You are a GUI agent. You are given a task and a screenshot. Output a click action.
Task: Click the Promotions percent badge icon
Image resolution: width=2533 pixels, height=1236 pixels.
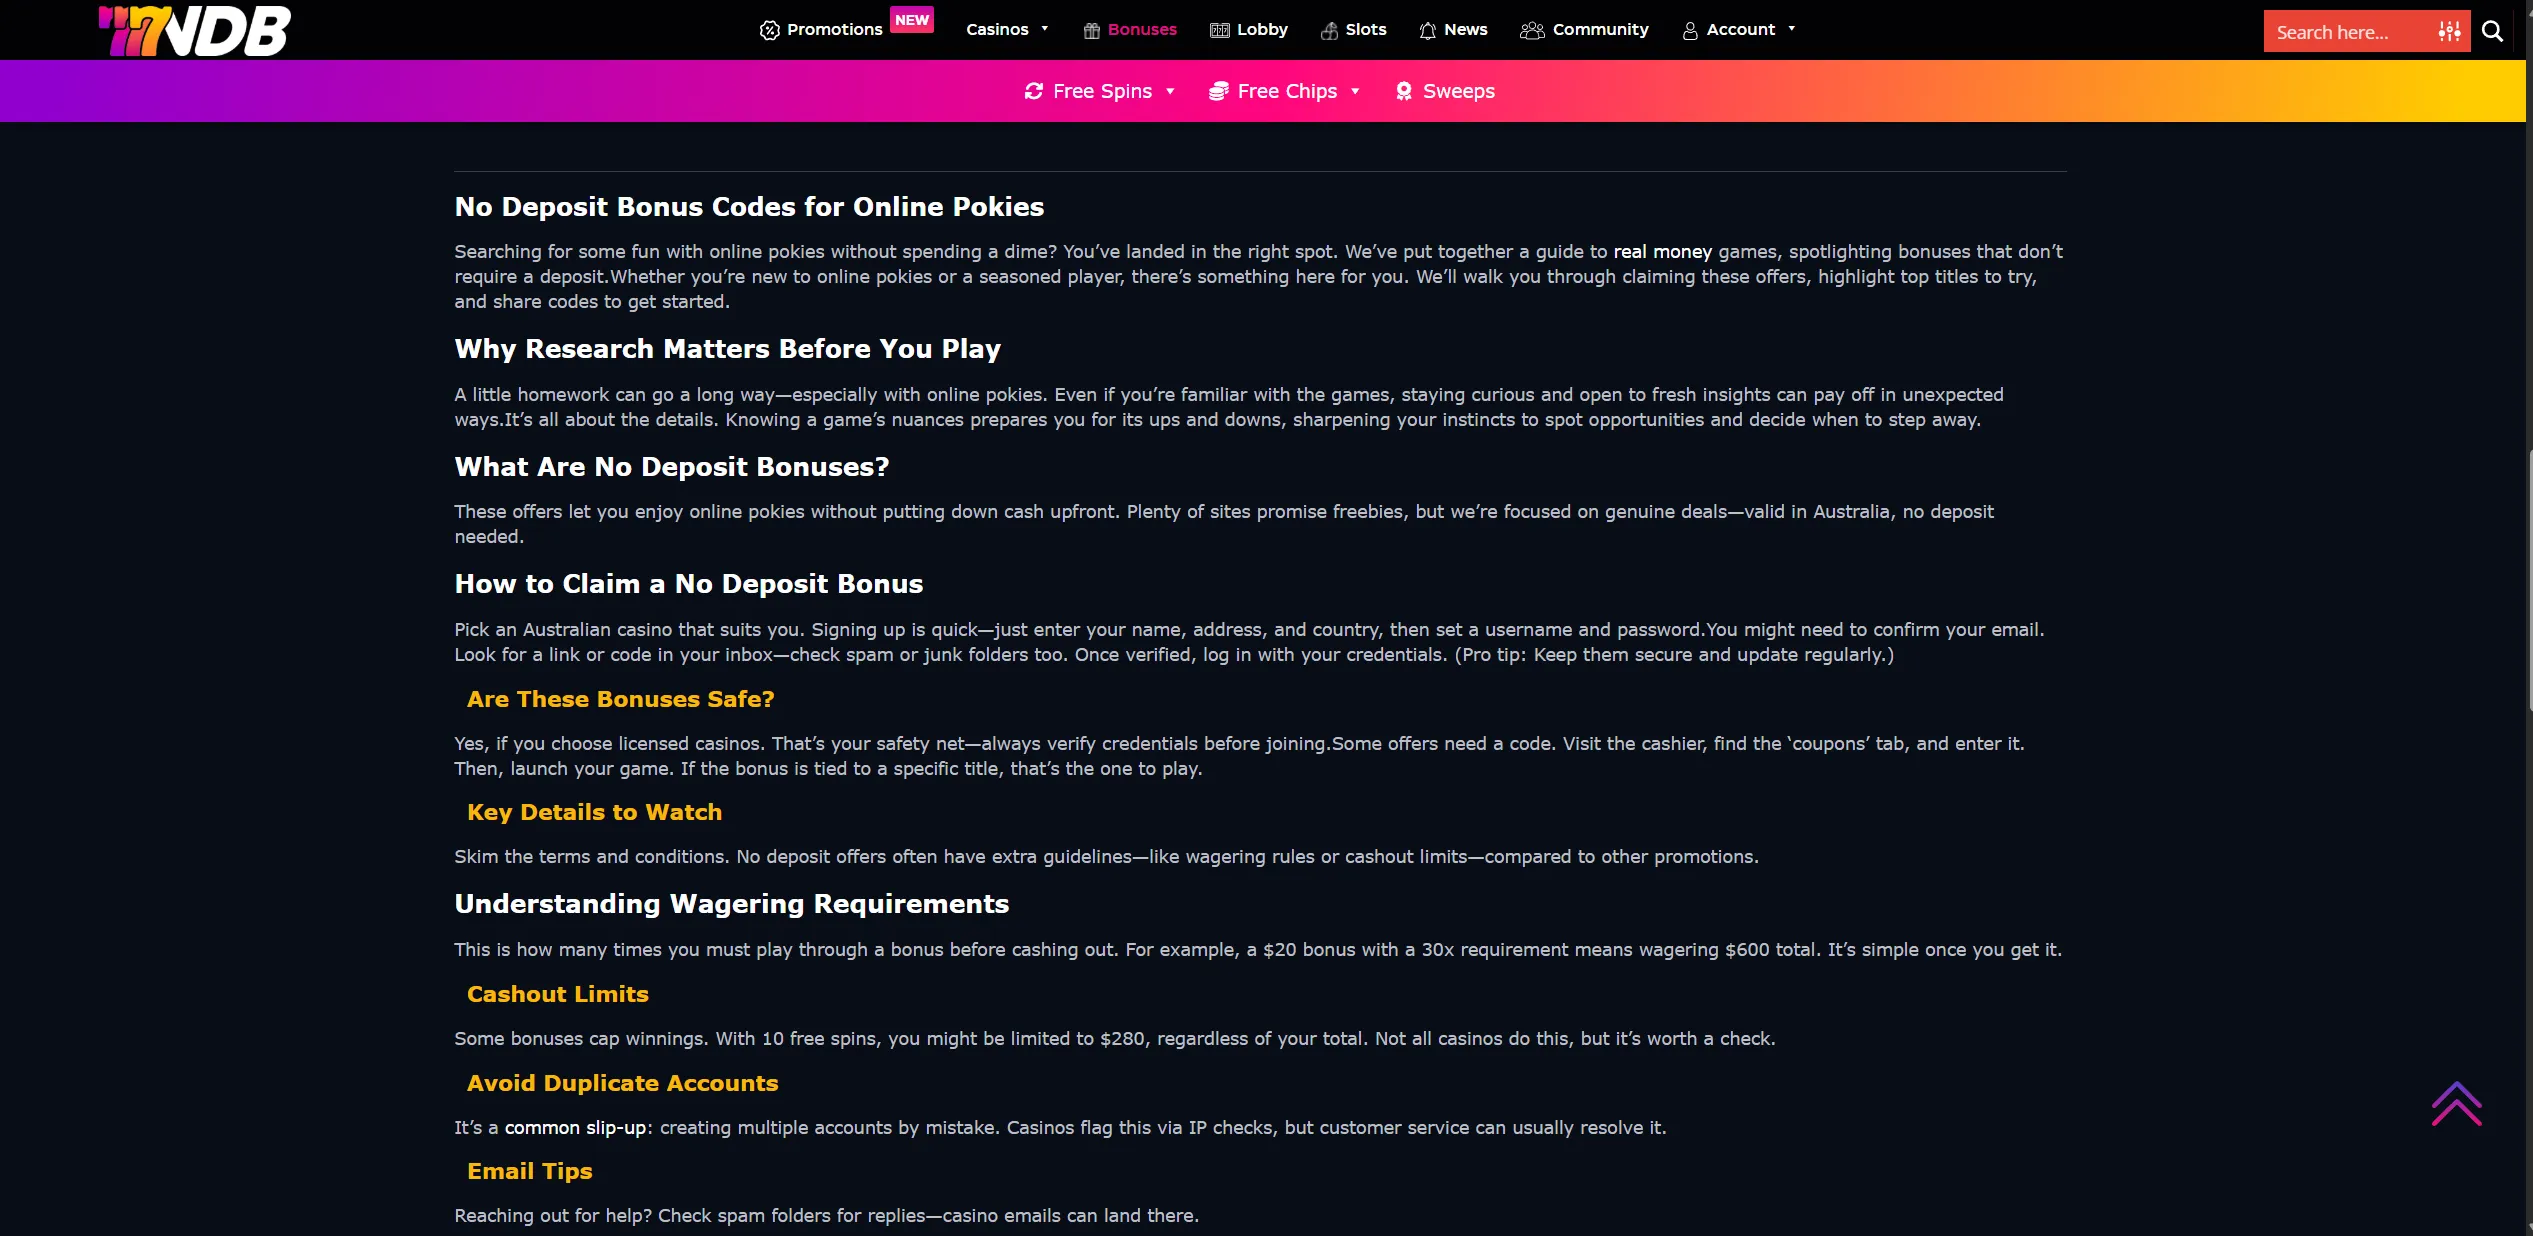pyautogui.click(x=769, y=30)
